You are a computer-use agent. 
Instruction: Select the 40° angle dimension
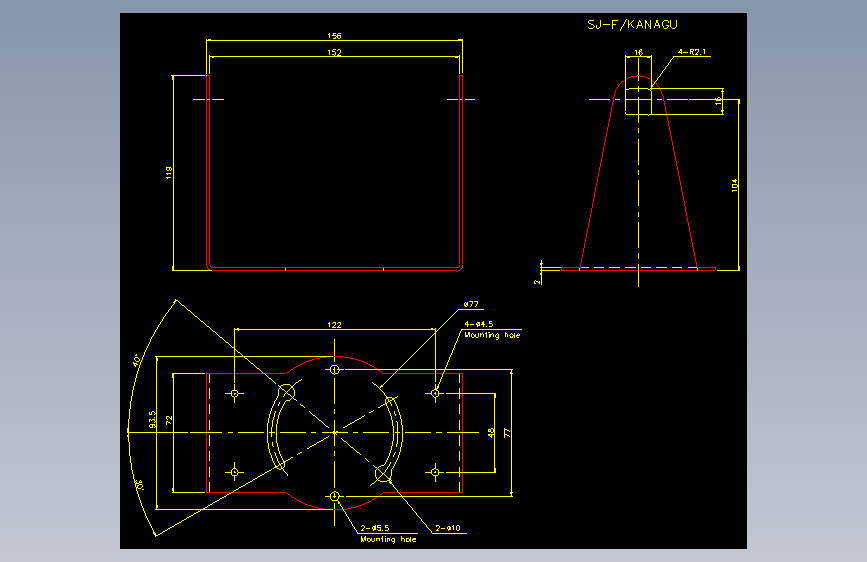point(137,361)
